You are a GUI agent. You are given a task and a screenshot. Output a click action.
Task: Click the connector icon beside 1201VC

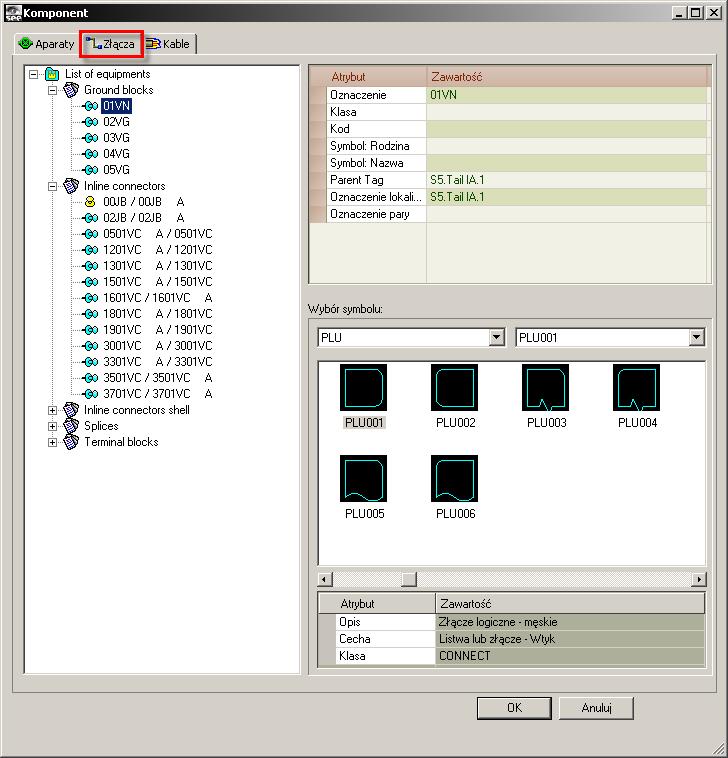click(x=90, y=250)
